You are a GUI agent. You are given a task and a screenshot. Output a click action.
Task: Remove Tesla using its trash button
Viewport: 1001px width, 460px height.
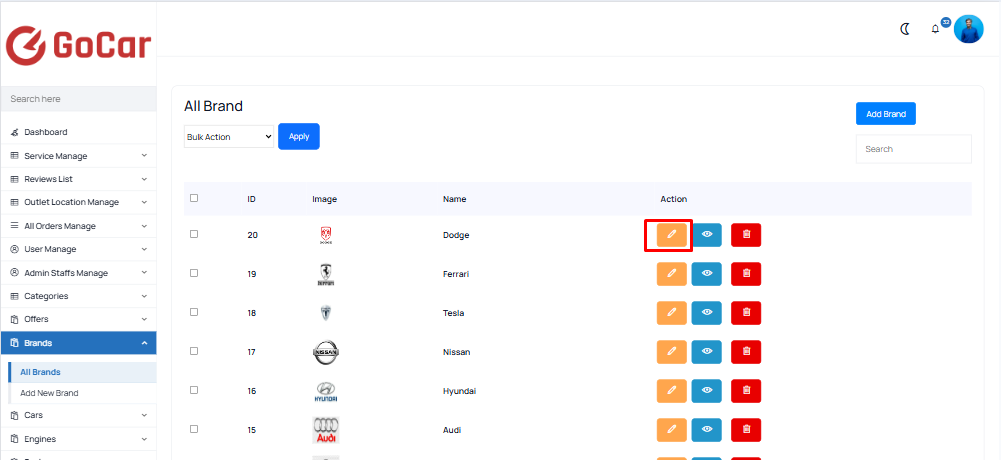746,313
